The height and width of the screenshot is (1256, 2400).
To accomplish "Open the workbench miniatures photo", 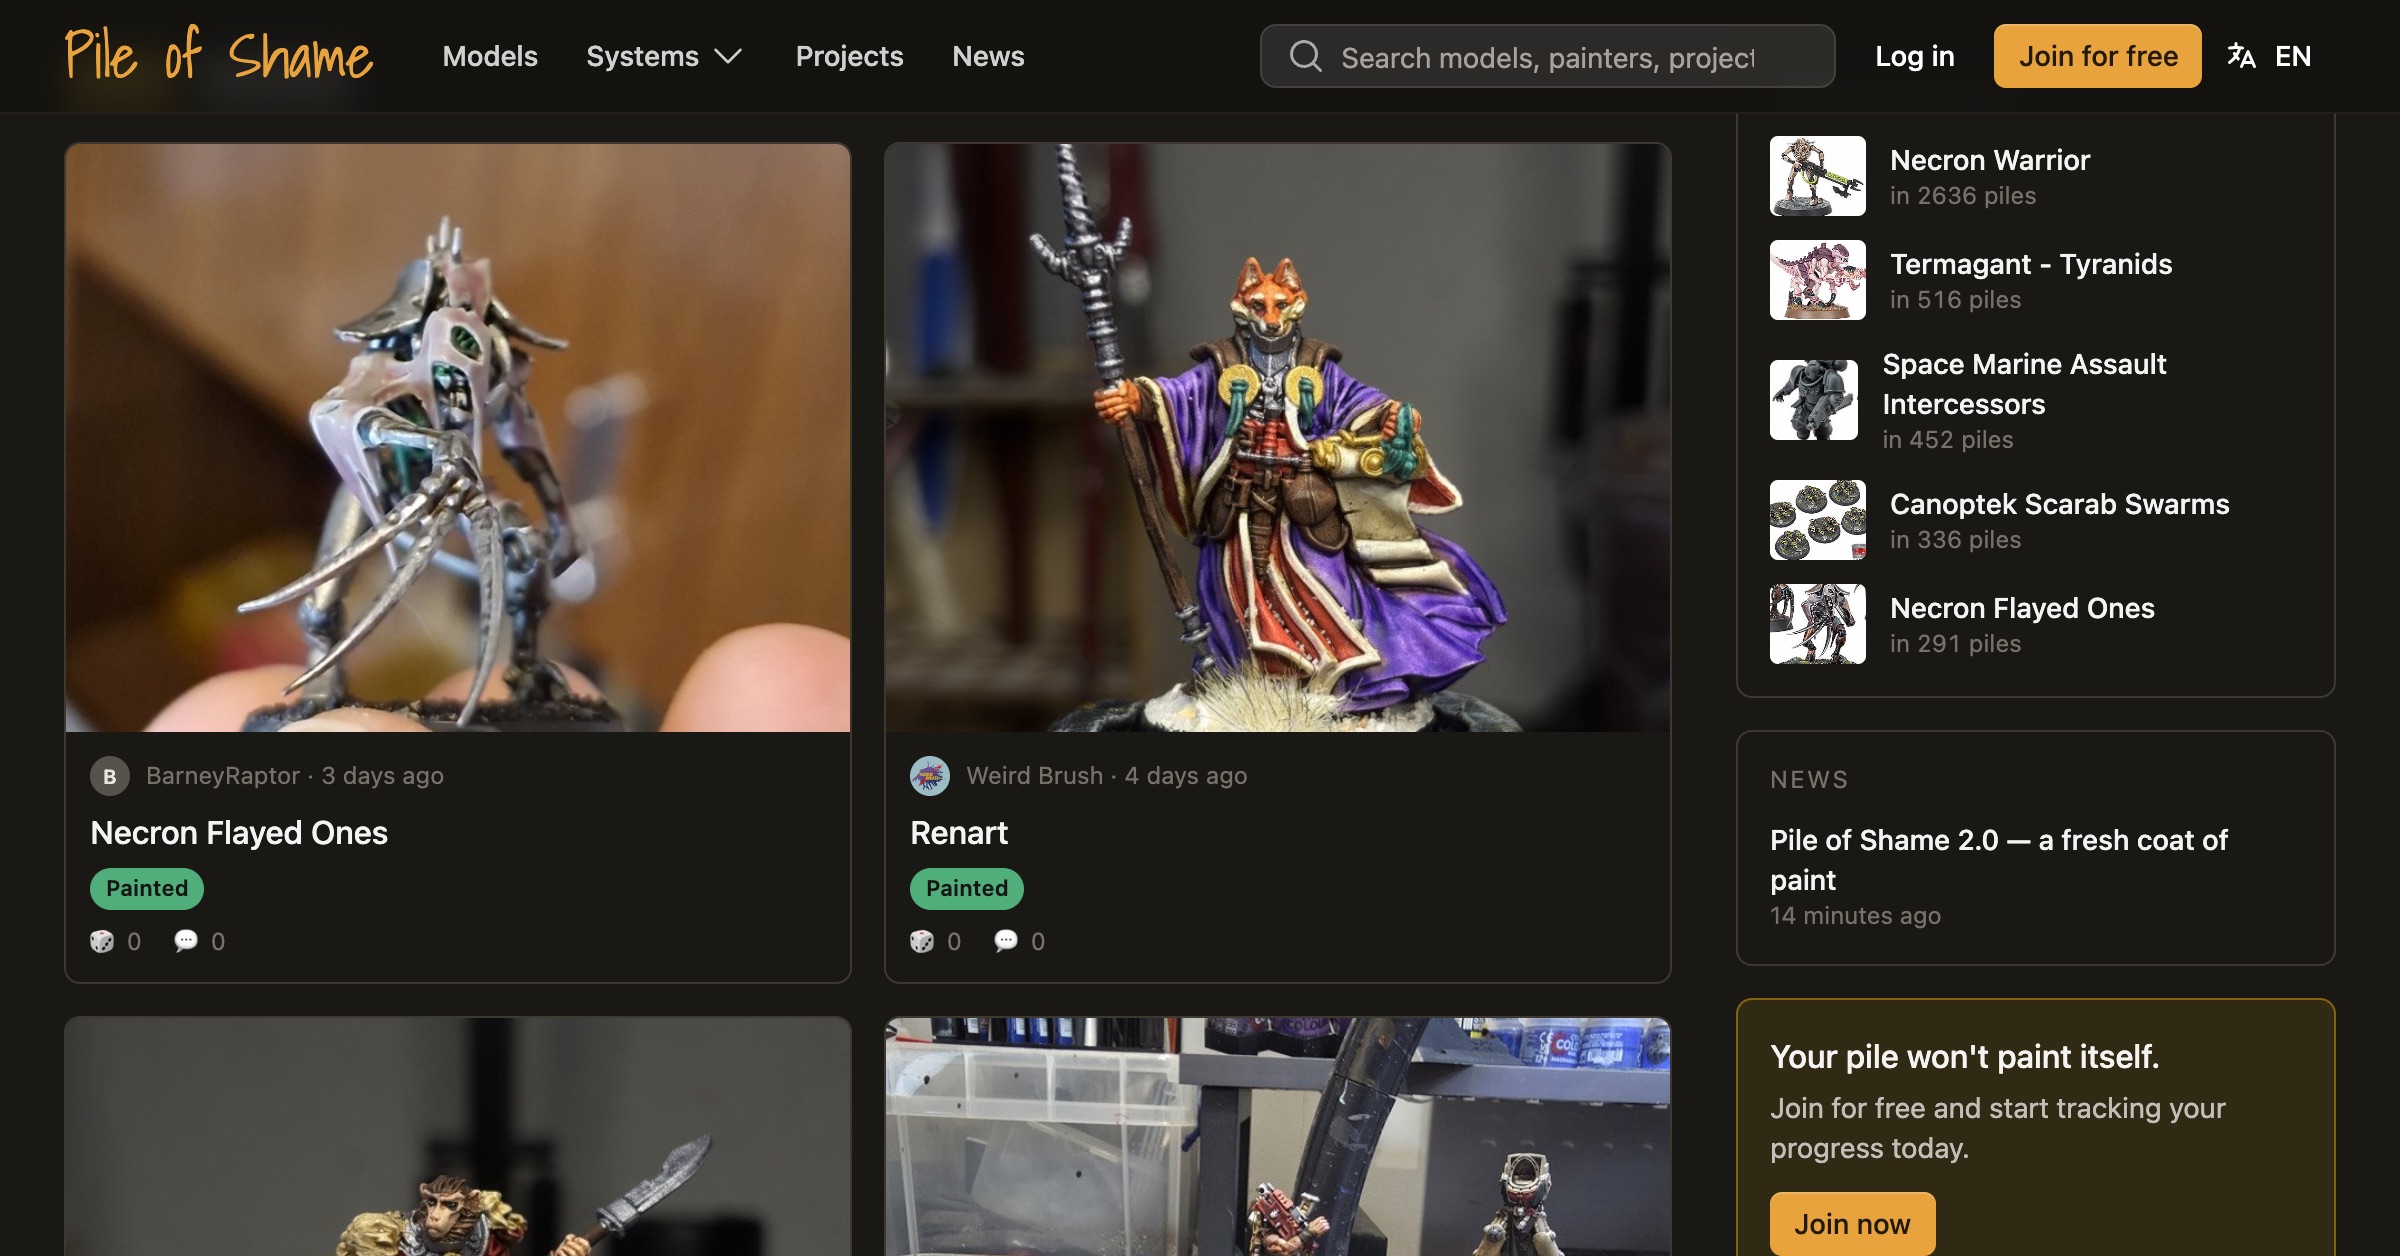I will (x=1278, y=1137).
